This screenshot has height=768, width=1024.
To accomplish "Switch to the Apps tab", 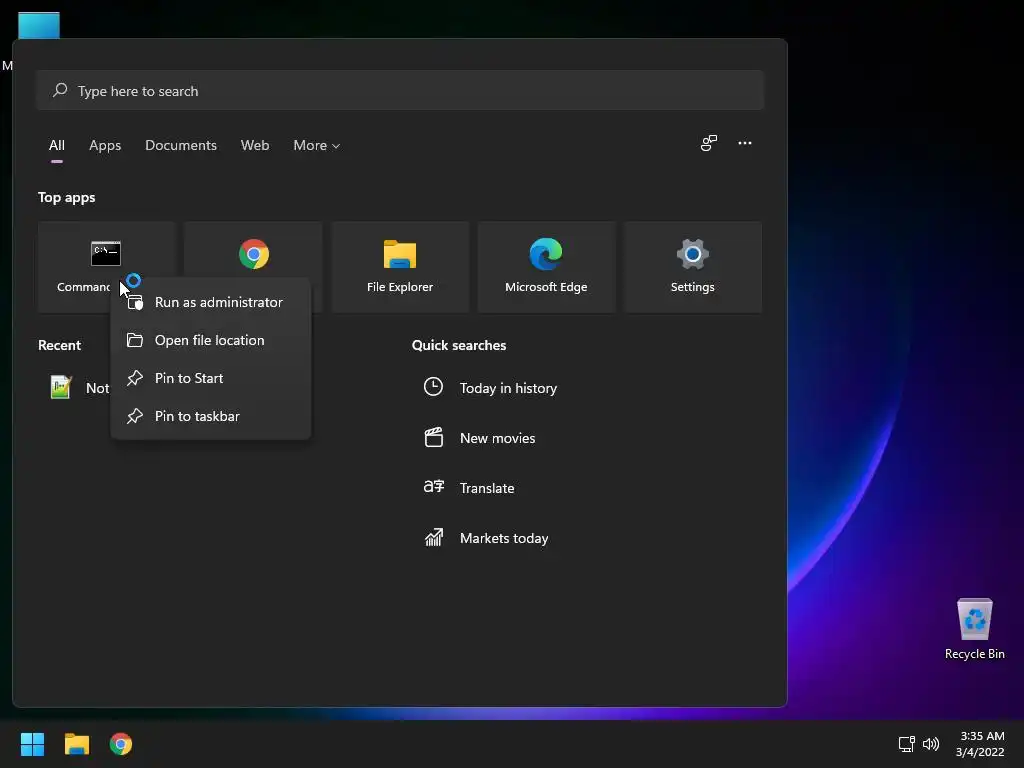I will 105,146.
